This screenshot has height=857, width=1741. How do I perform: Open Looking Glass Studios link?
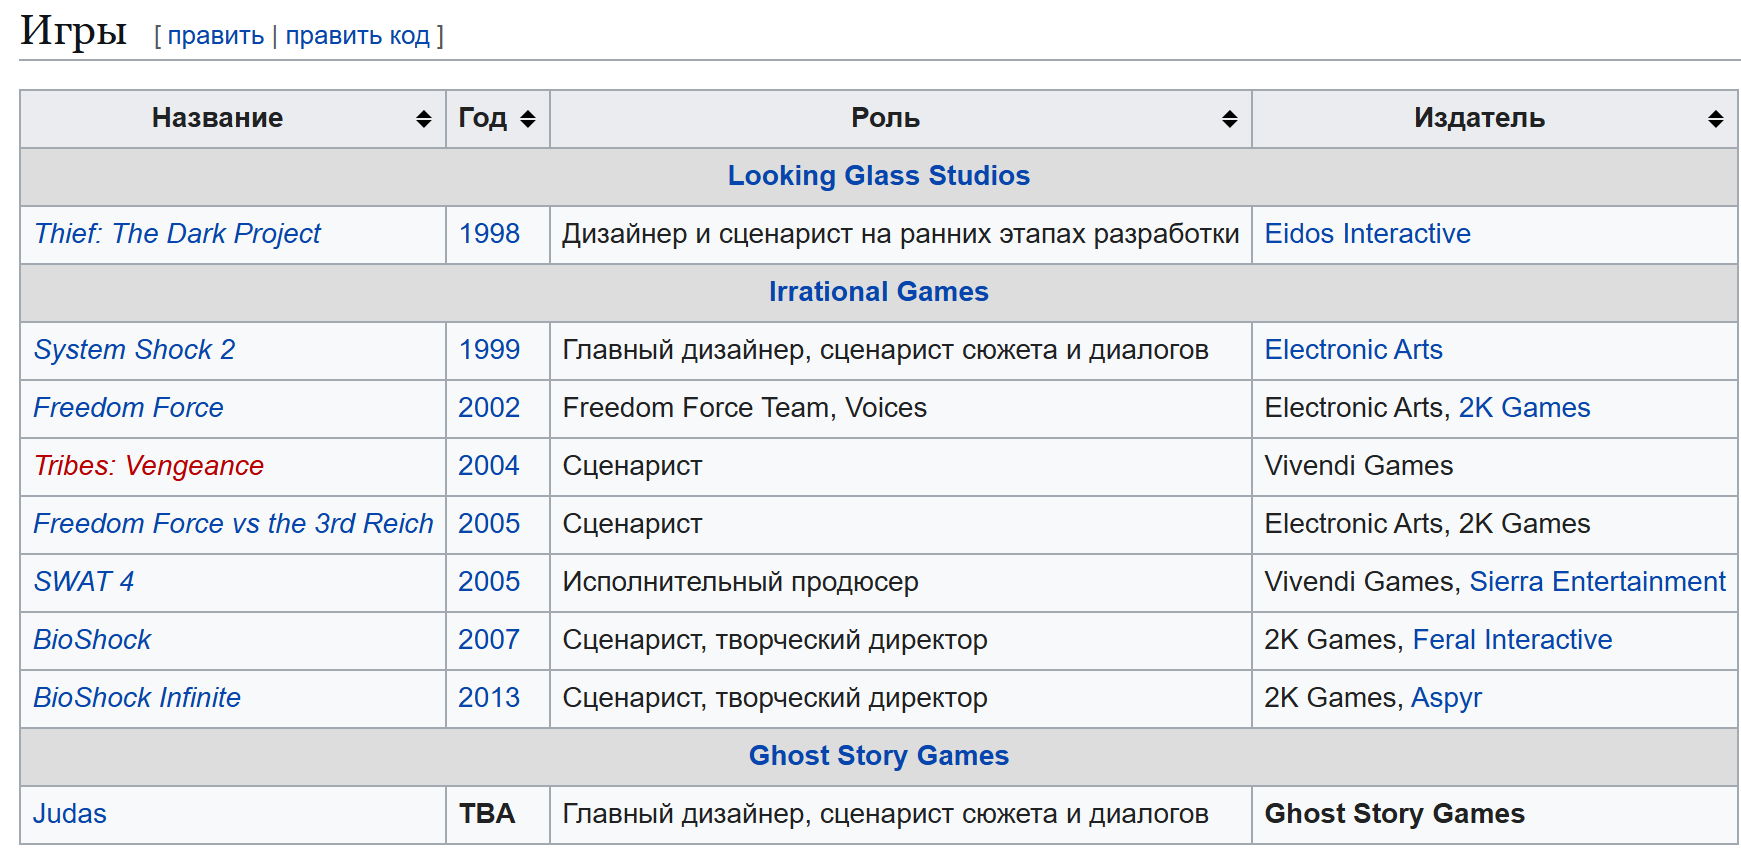click(878, 176)
